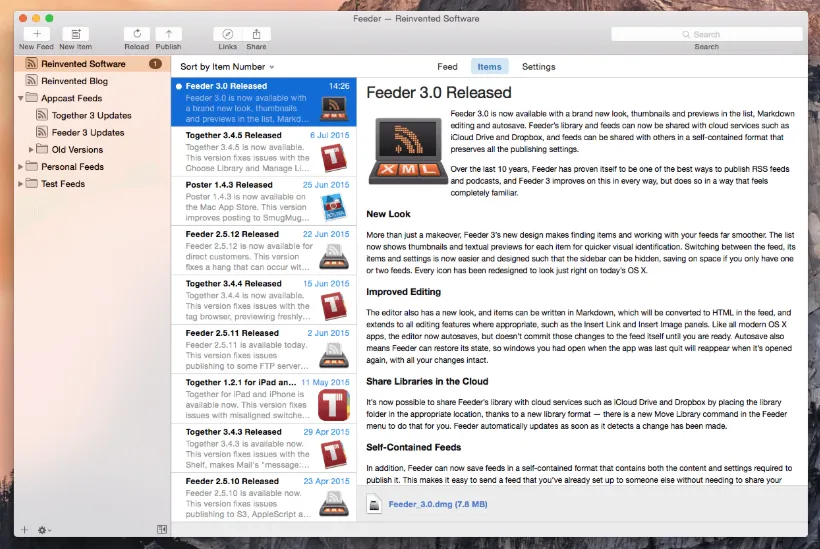Image resolution: width=820 pixels, height=549 pixels.
Task: Open the Sort by Item Number dropdown
Action: pos(227,67)
